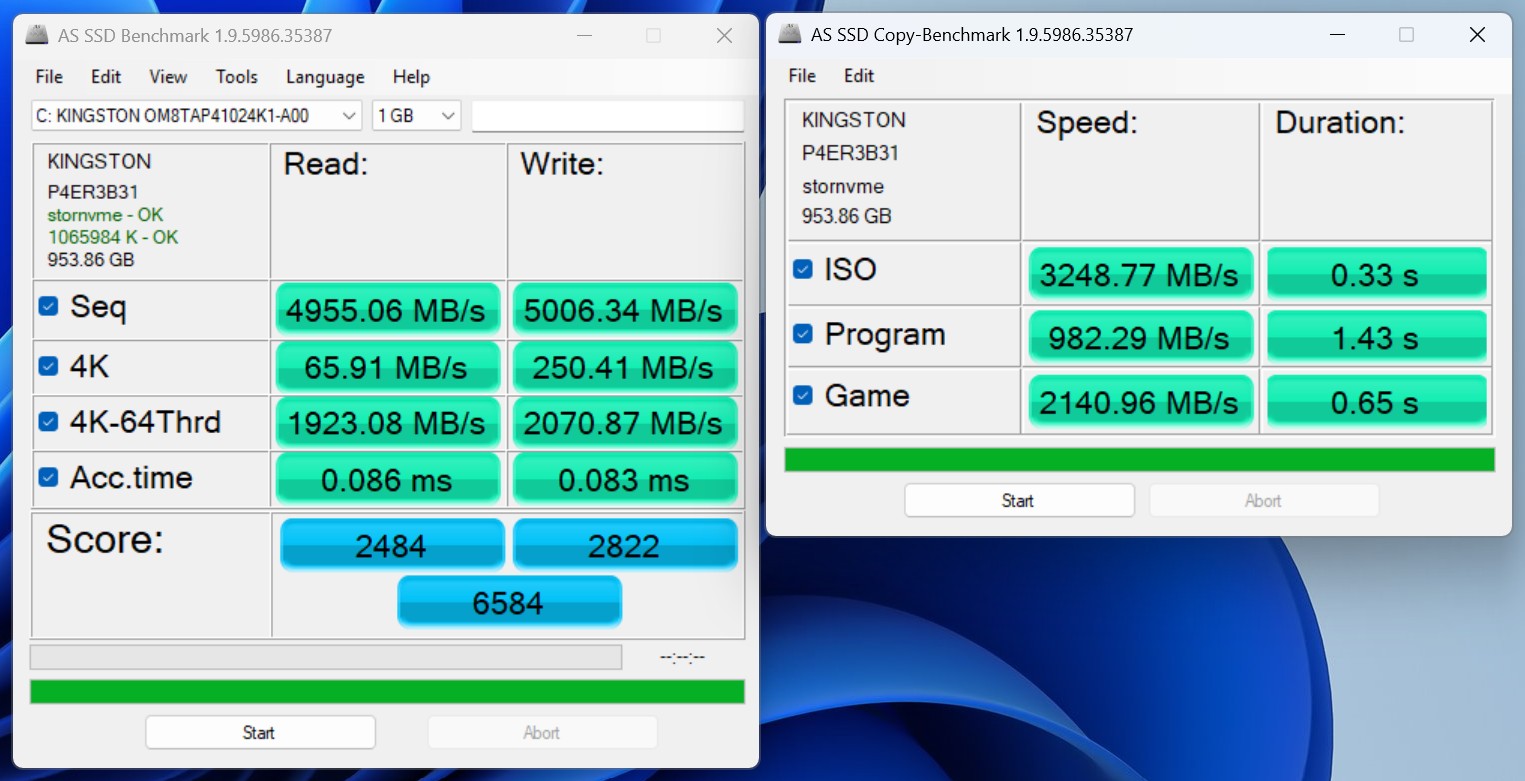Click the 4K-64Thrd read result 1923.08 MB/s
The image size is (1525, 781).
point(387,423)
